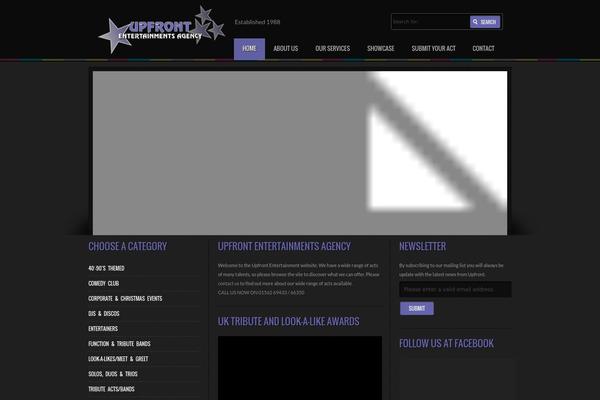Select the Tribute Acts/Bands category
This screenshot has width=600, height=400.
(x=111, y=389)
